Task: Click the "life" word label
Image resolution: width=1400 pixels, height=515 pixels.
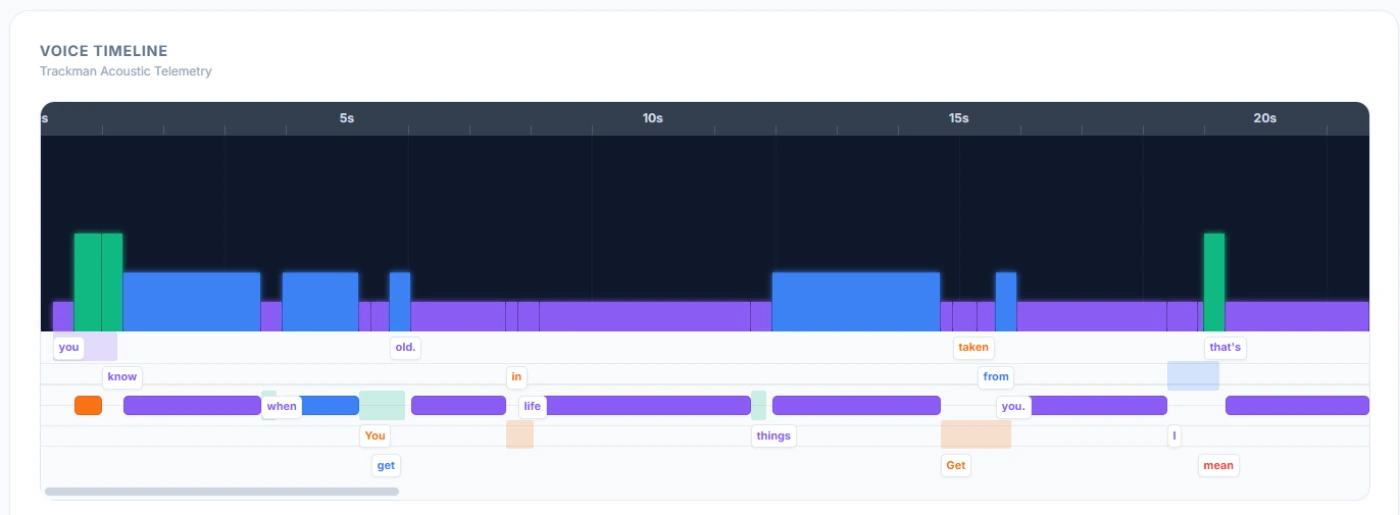Action: coord(532,406)
